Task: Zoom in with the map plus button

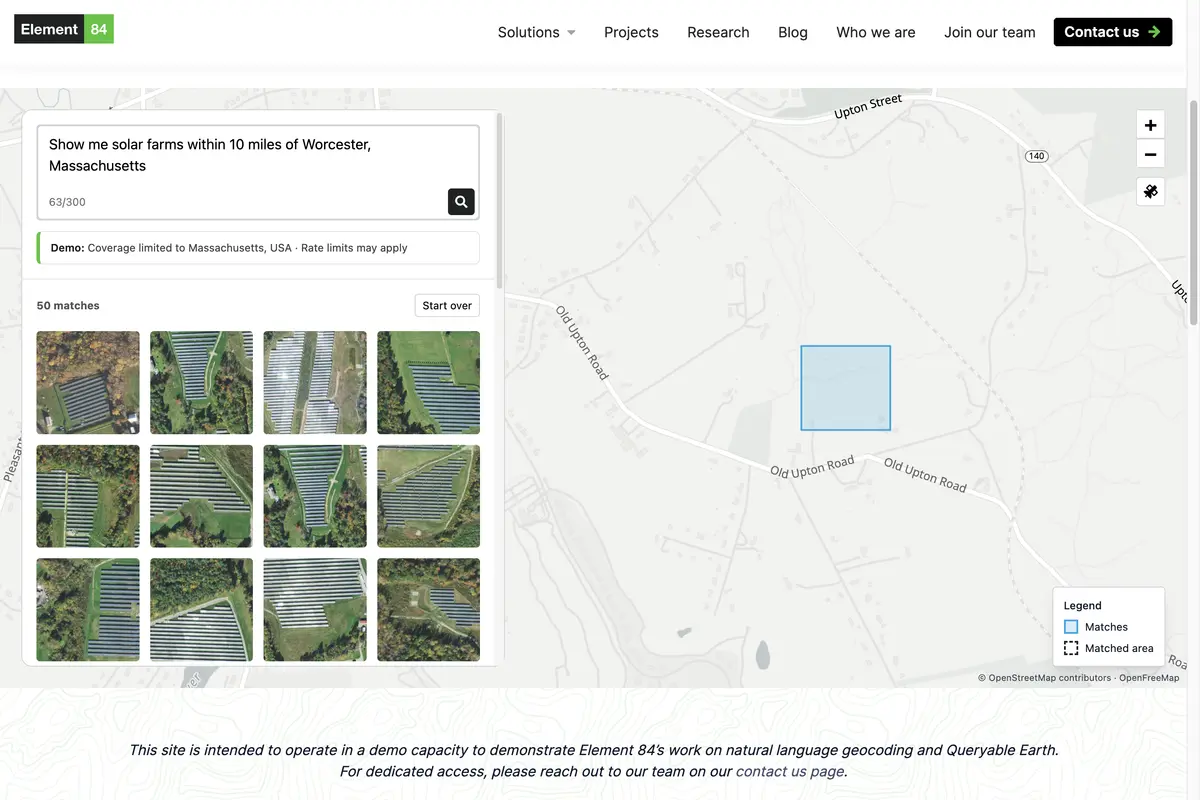Action: tap(1150, 125)
